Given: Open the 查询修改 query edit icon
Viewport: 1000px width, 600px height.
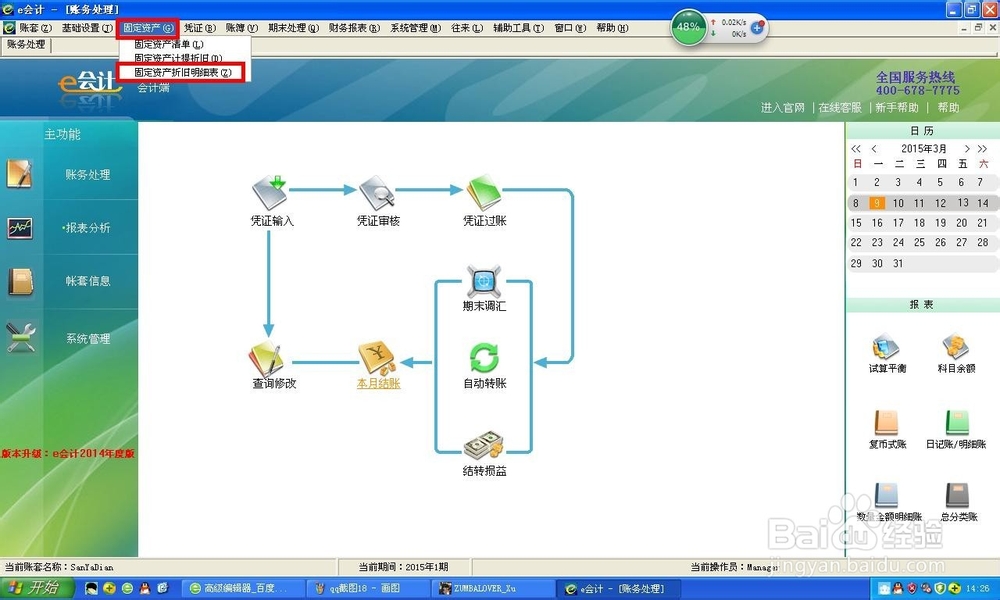Looking at the screenshot, I should point(266,358).
